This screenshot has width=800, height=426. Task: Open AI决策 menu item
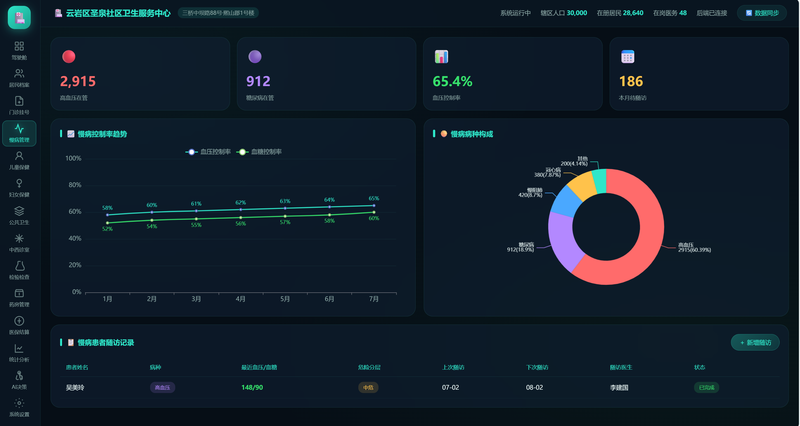(x=19, y=381)
